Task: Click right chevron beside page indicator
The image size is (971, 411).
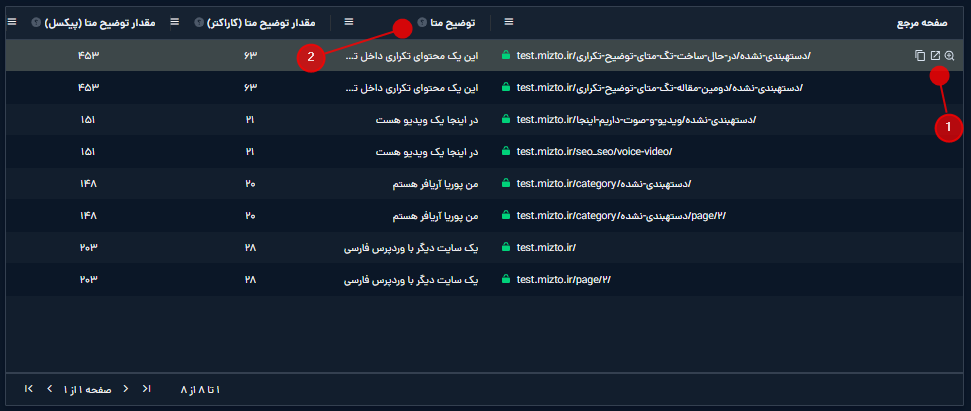Action: coord(126,389)
